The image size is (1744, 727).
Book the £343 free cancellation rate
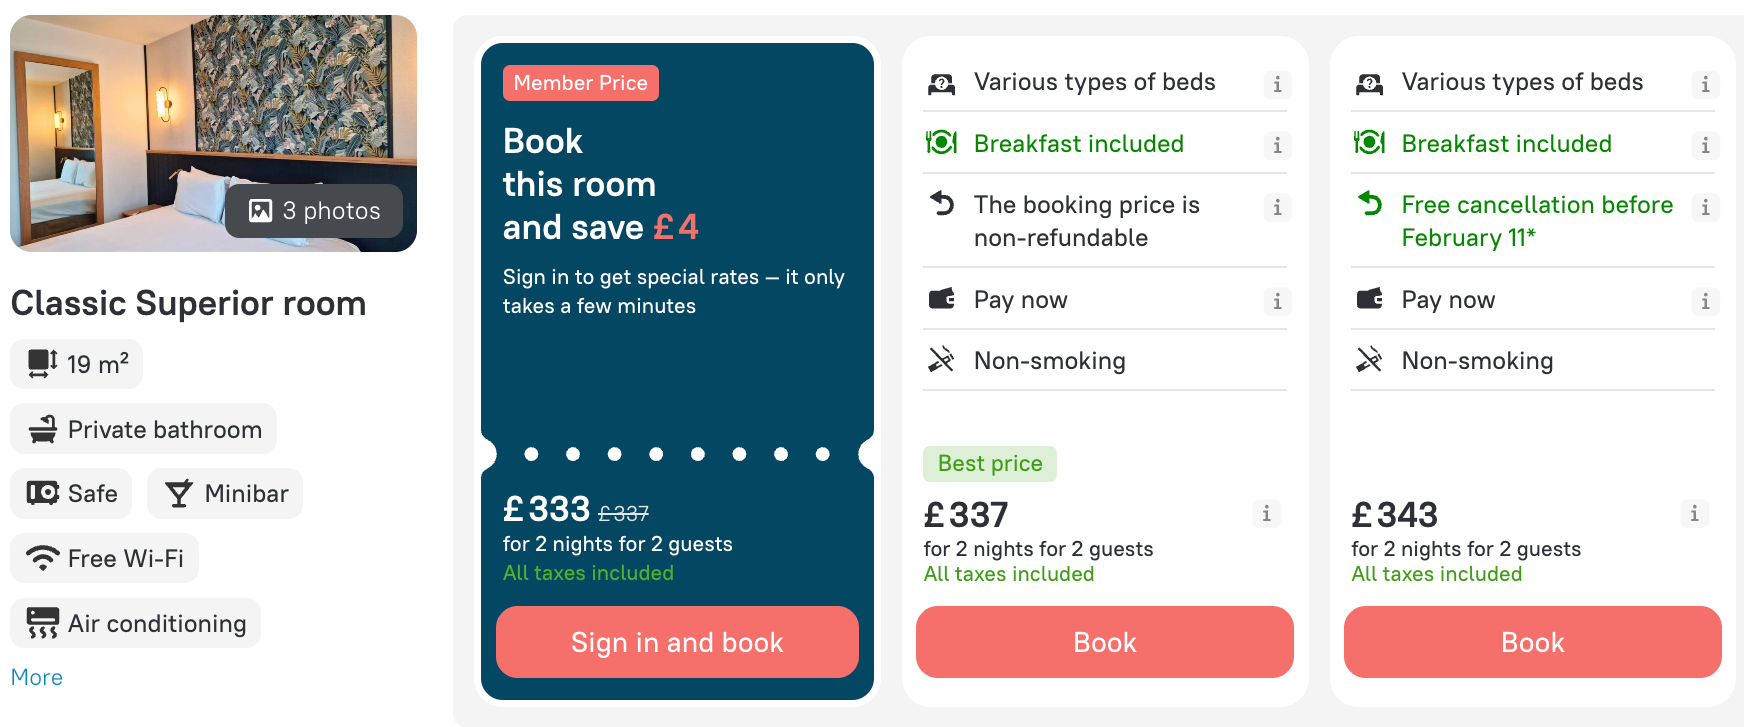(1532, 642)
